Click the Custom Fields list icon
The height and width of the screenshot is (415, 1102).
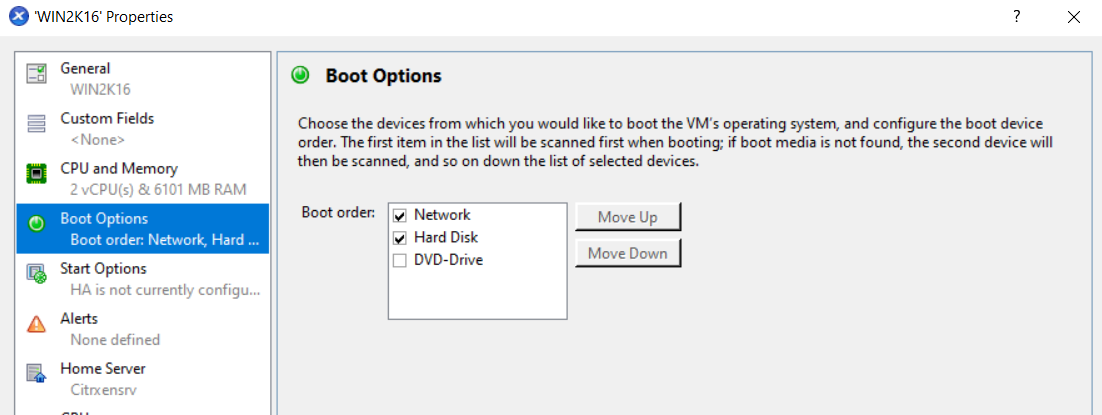pyautogui.click(x=36, y=124)
